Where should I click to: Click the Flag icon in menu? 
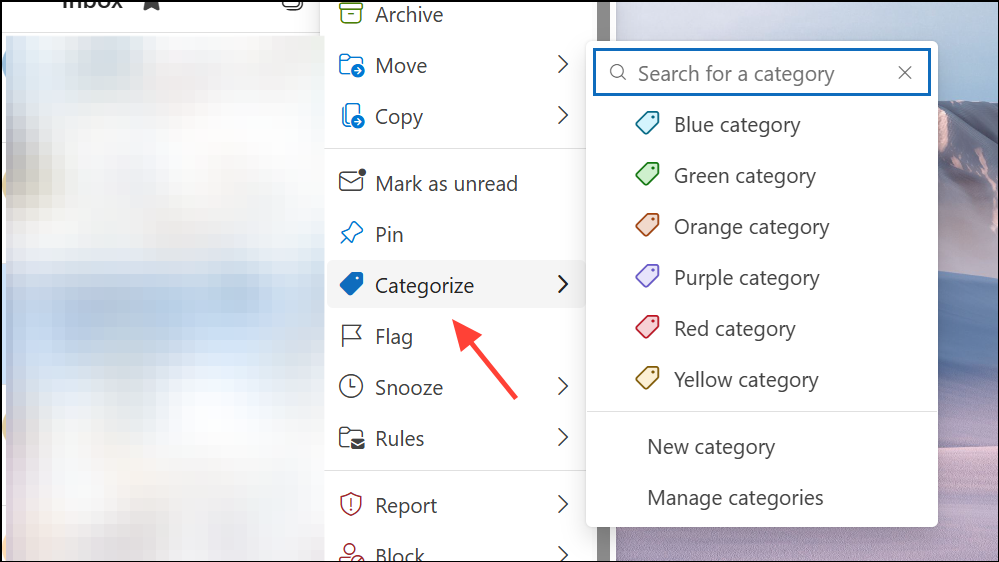point(350,337)
